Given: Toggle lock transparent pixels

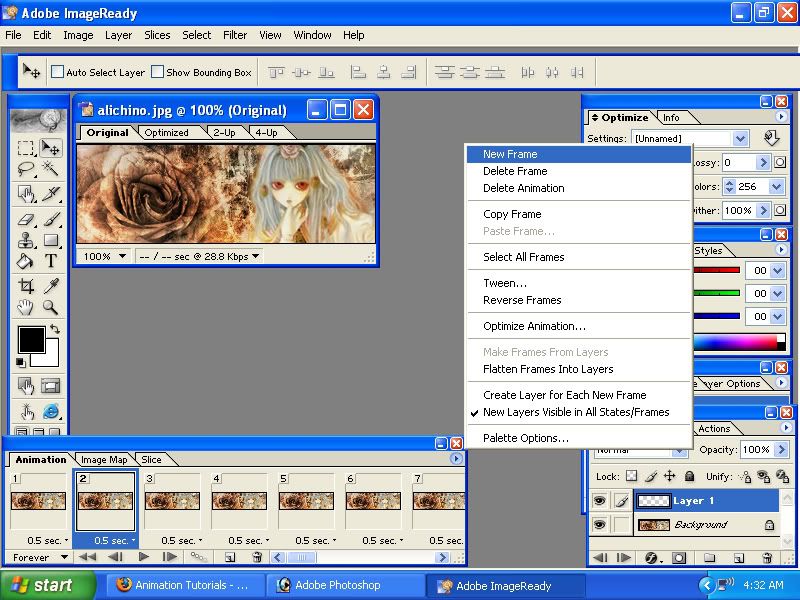Looking at the screenshot, I should click(x=632, y=476).
